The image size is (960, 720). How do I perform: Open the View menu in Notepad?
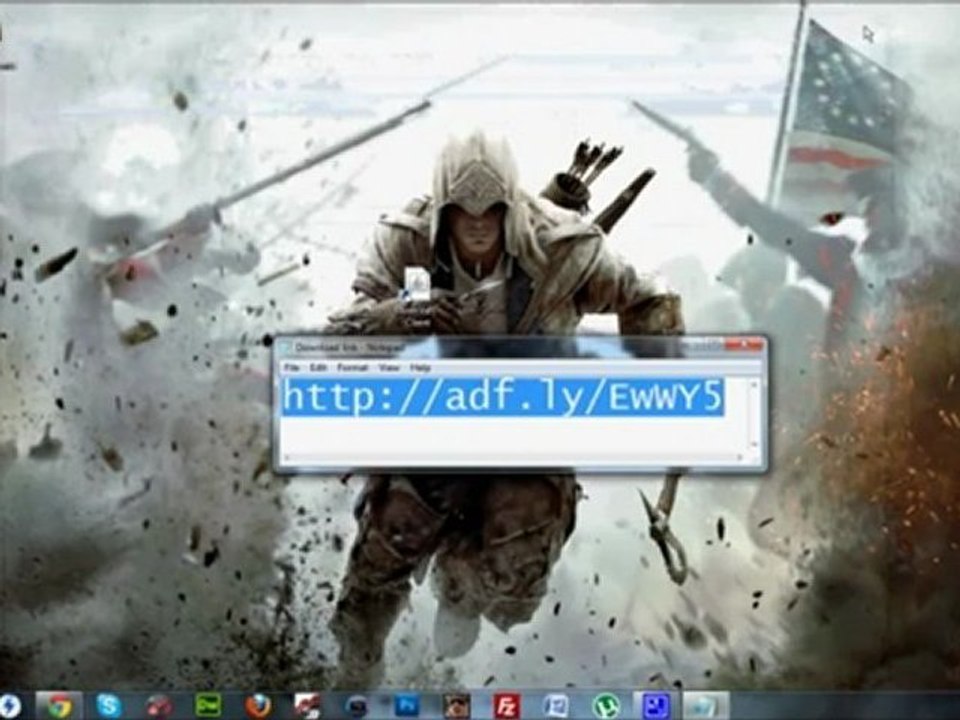[389, 368]
